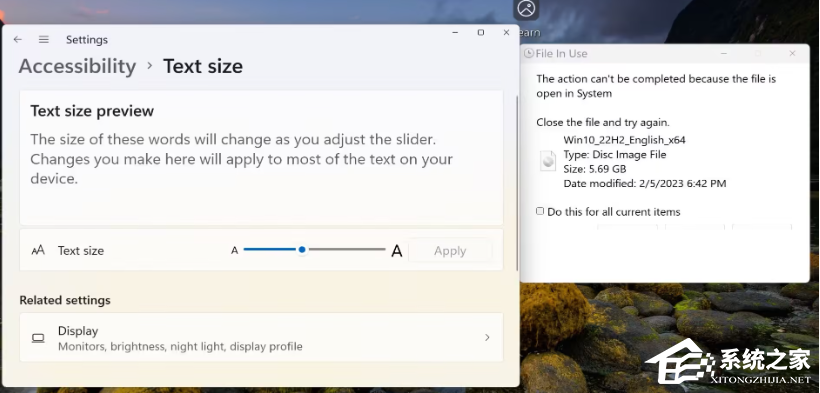The width and height of the screenshot is (820, 393).
Task: Click the small A text-size icon
Action: coord(234,251)
